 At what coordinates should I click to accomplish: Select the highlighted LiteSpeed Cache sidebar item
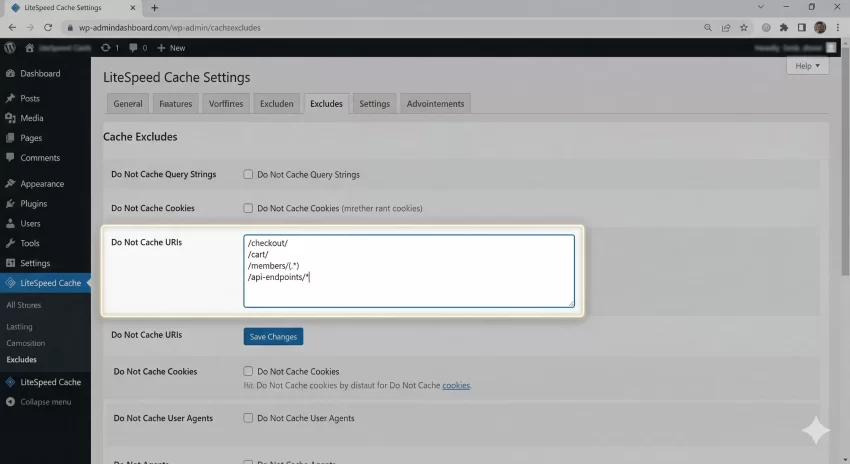45,283
